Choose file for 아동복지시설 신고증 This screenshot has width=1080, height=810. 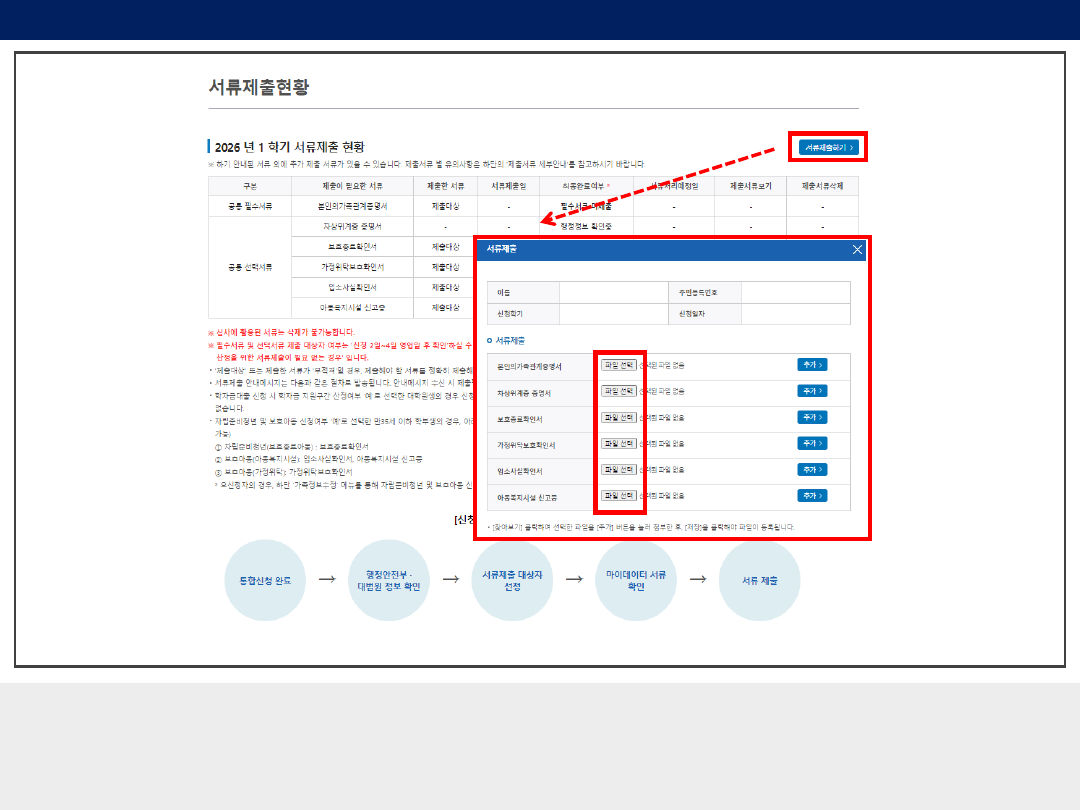pos(618,495)
